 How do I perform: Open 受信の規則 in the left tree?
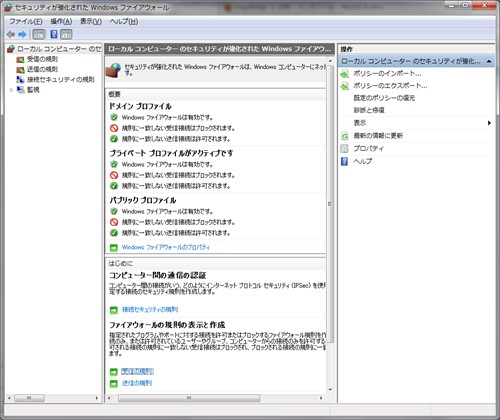42,59
